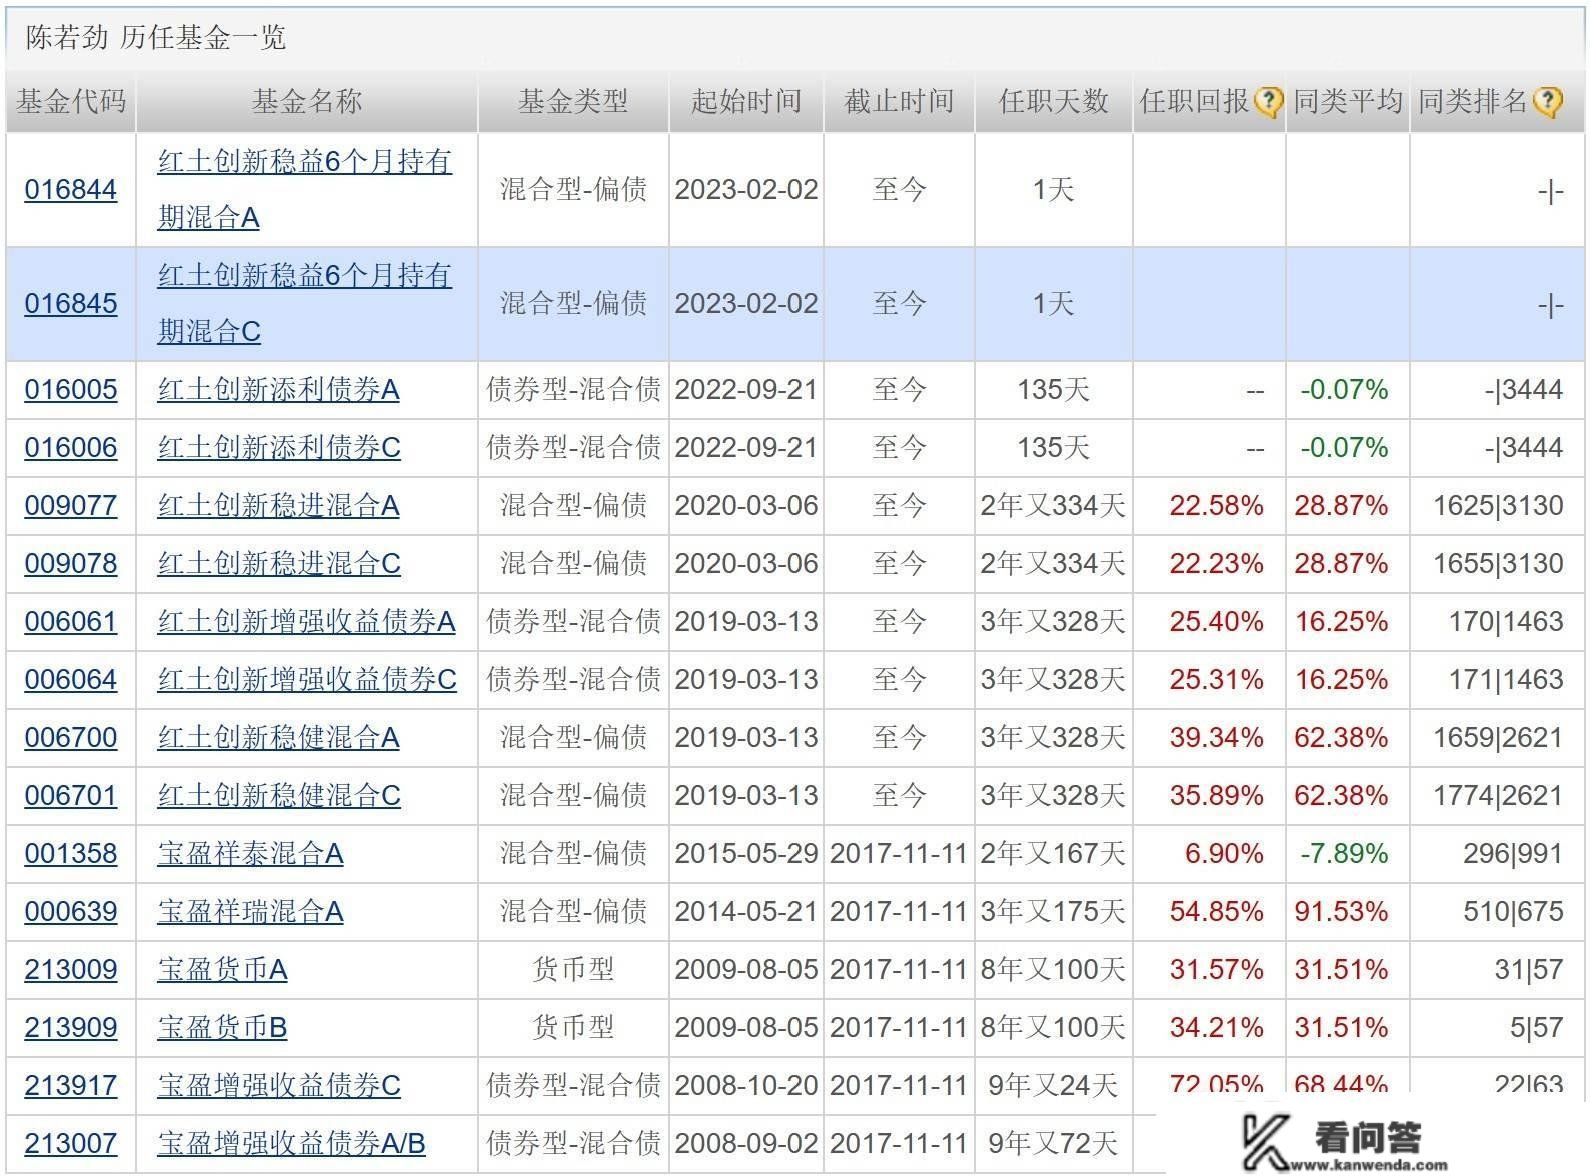This screenshot has height=1176, width=1590.
Task: Open fund code 016005 link
Action: 71,390
